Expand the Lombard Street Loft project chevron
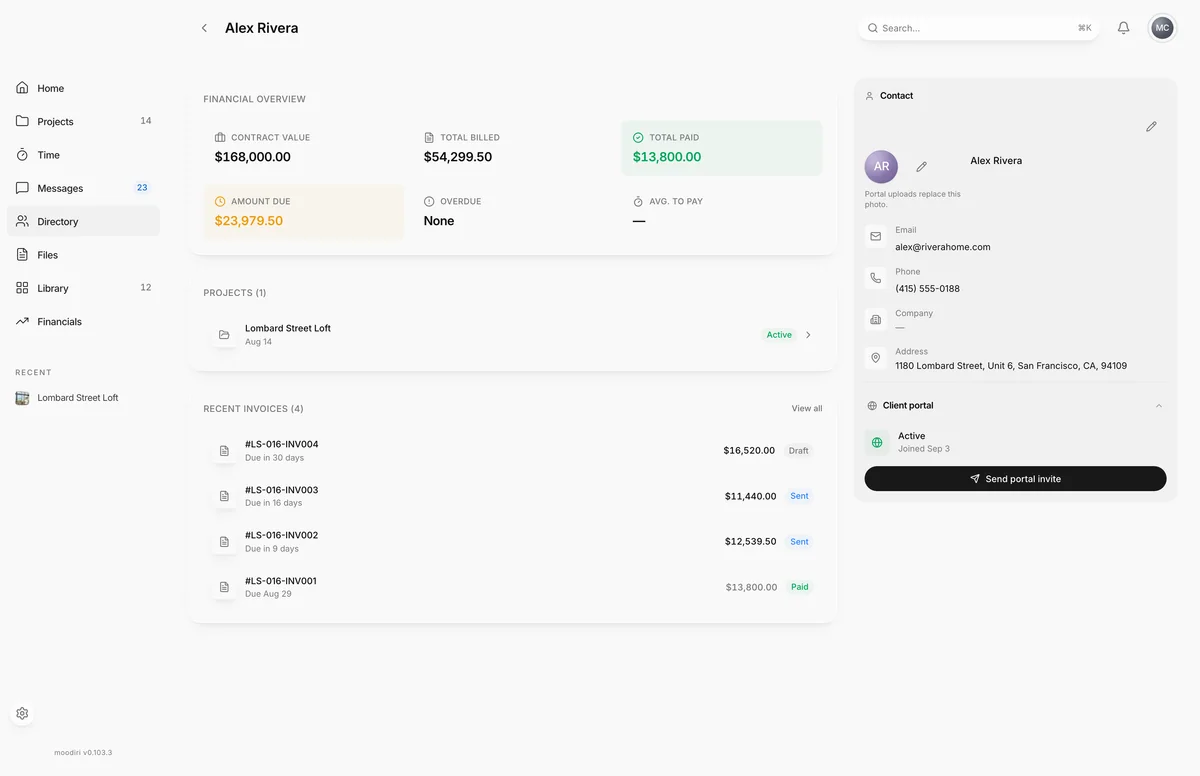This screenshot has width=1200, height=776. (x=808, y=335)
